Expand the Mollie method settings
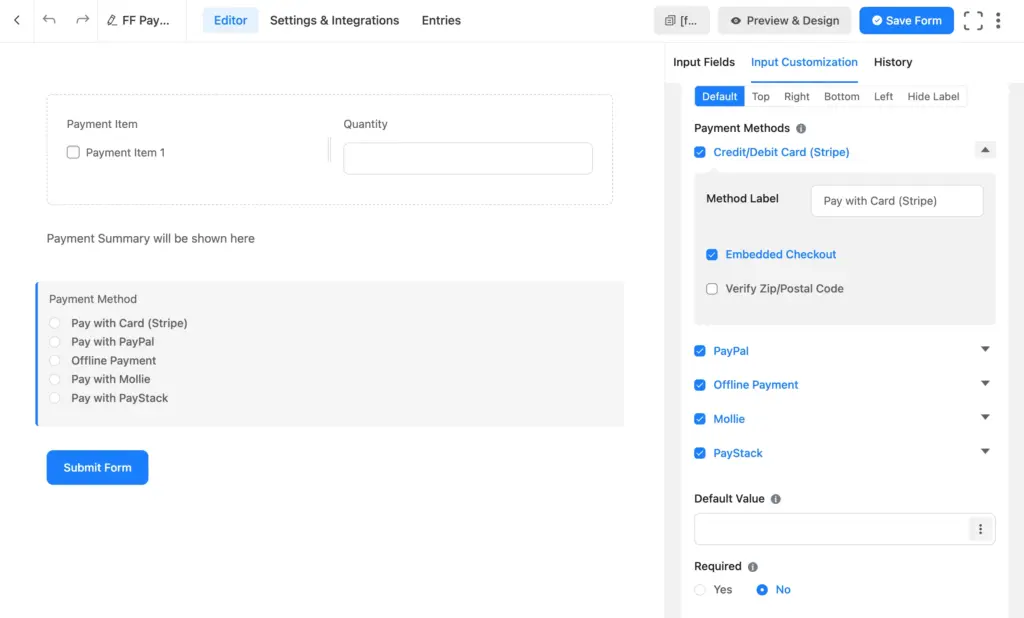This screenshot has width=1024, height=618. coord(985,417)
